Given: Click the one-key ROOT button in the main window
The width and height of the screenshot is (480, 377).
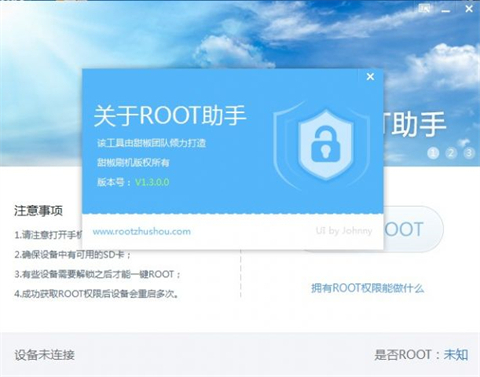Looking at the screenshot, I should 413,229.
